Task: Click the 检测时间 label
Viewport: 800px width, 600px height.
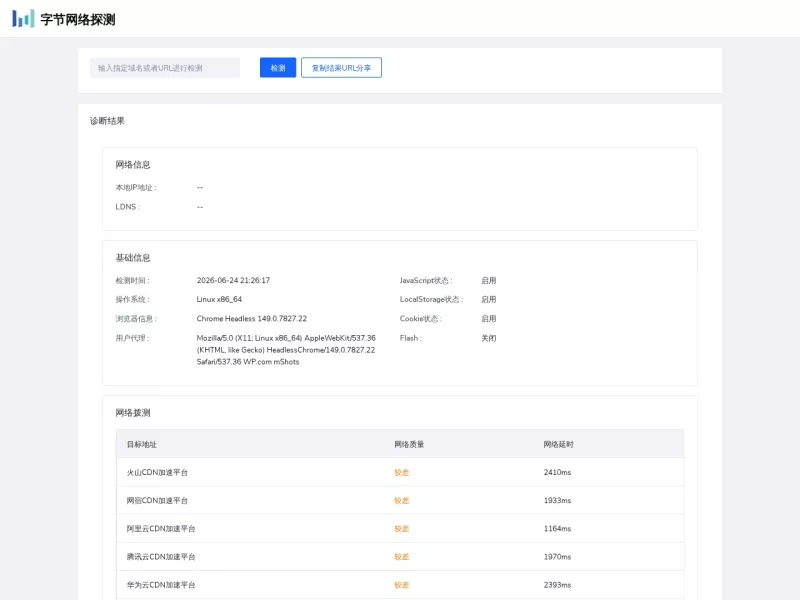Action: (x=132, y=281)
